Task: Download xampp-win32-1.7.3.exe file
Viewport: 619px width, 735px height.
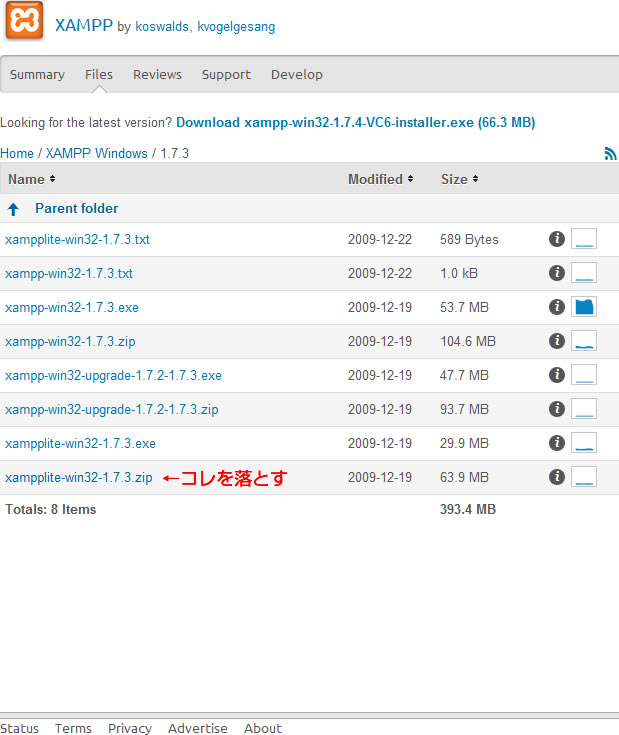Action: coord(72,308)
